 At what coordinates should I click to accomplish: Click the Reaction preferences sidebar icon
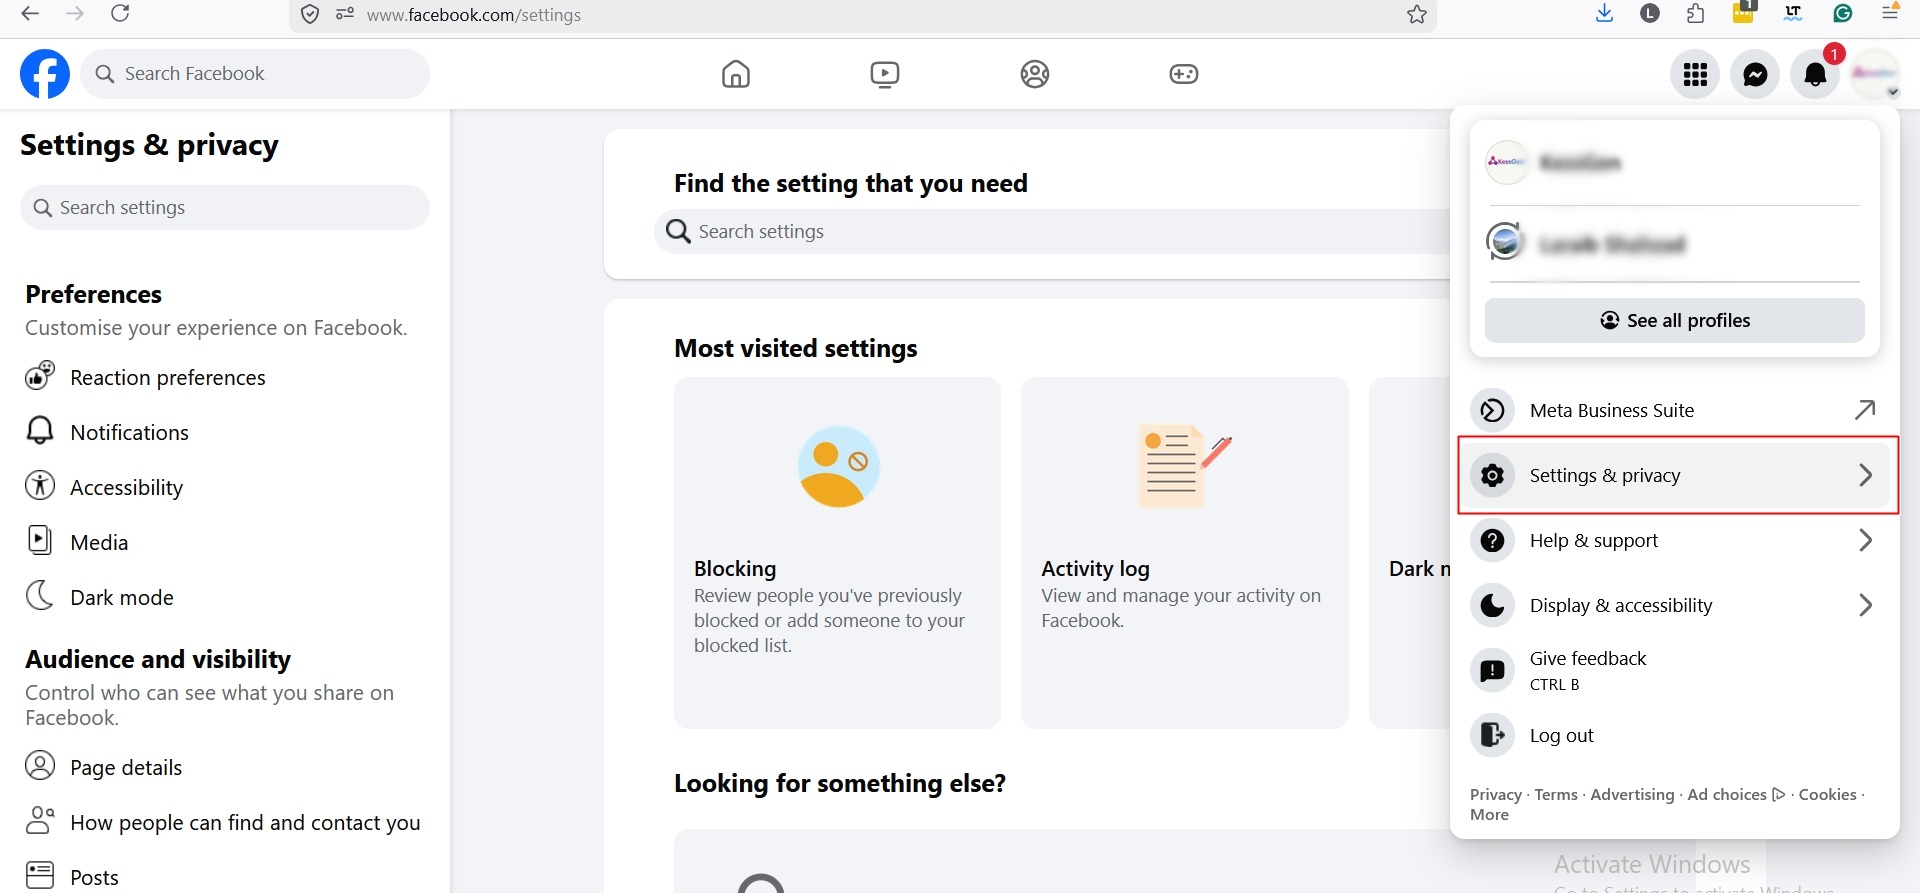[40, 376]
